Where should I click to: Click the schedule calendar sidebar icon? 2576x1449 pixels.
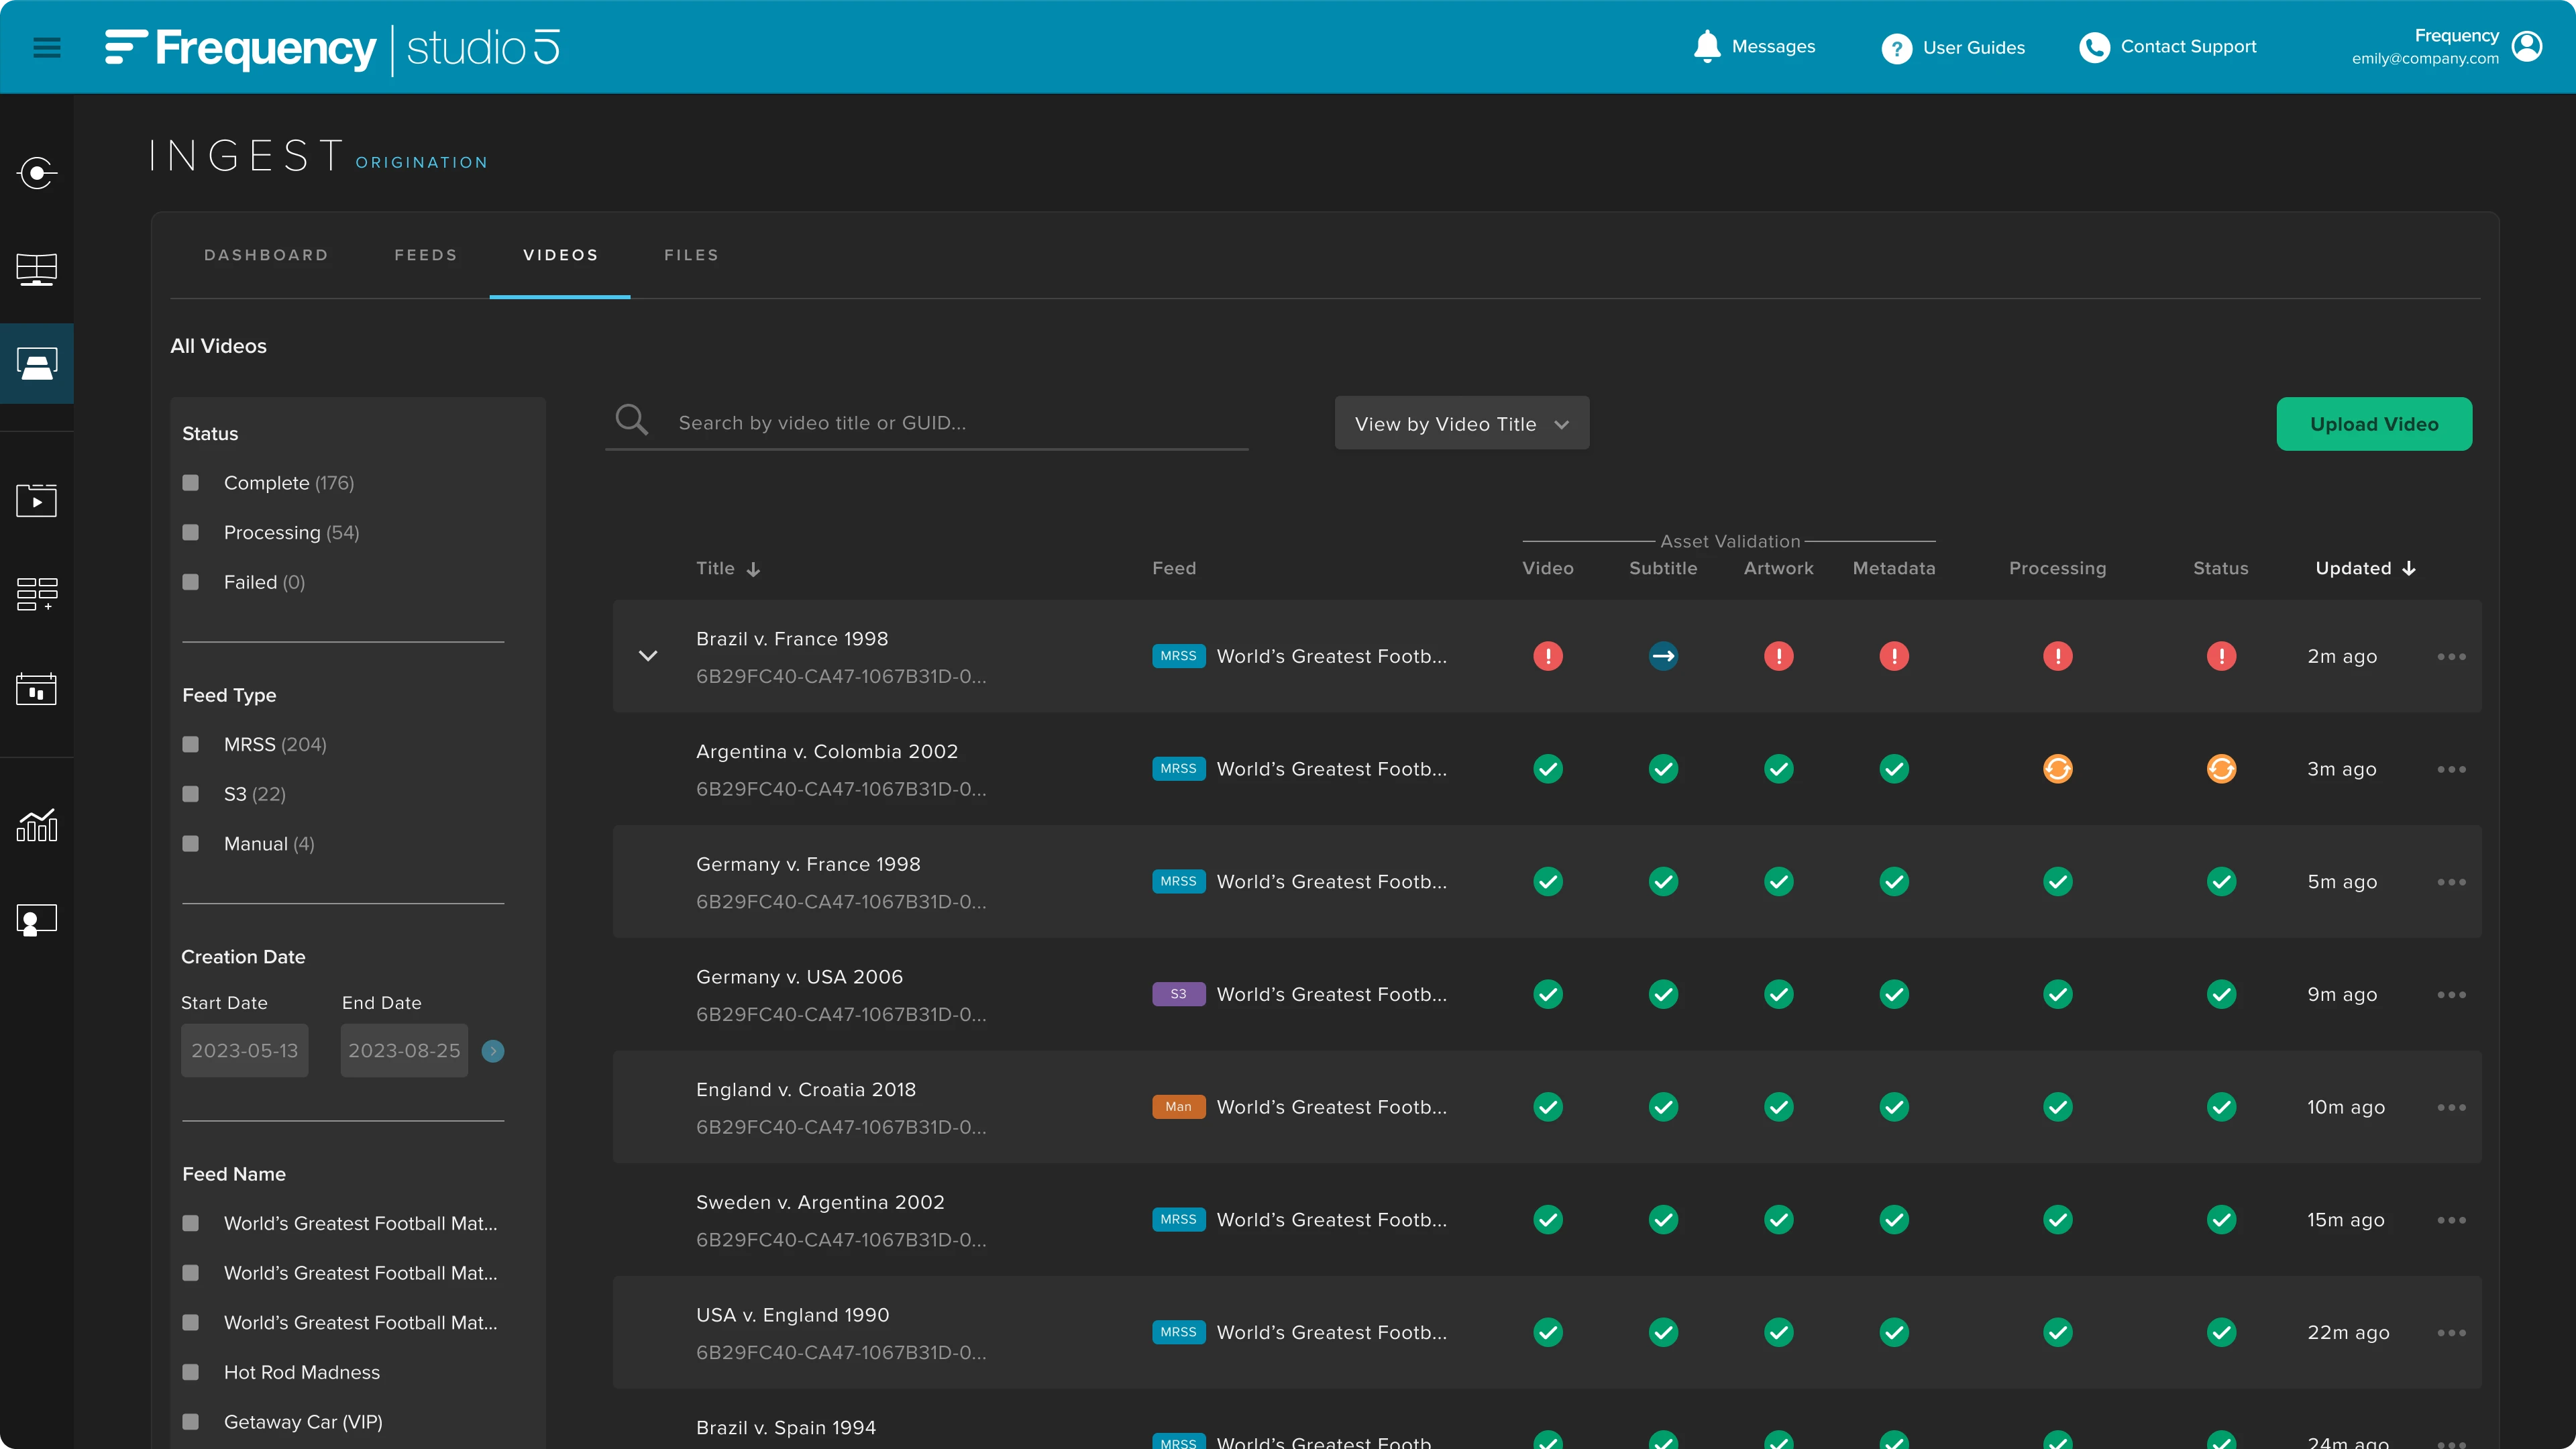37,689
